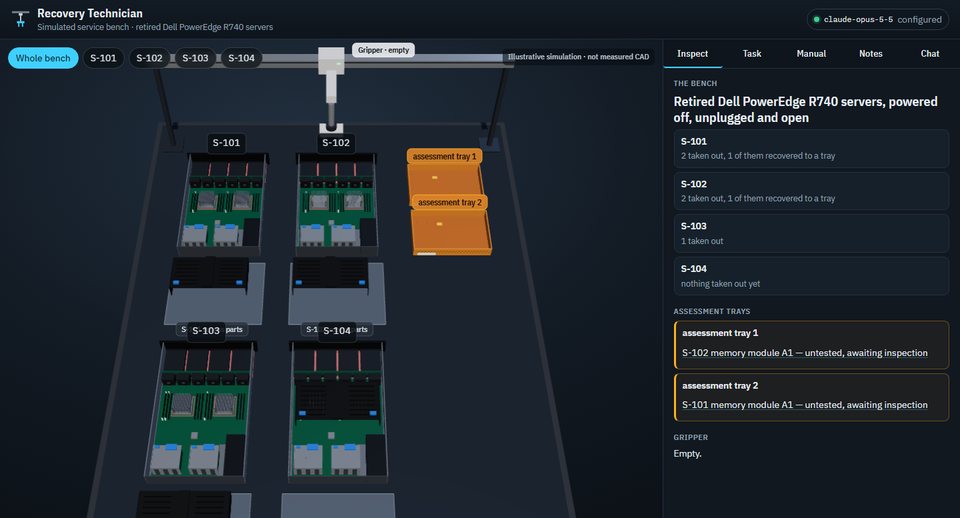The image size is (960, 518).
Task: Click the claude-opus-5-5 configured status badge
Action: 877,20
